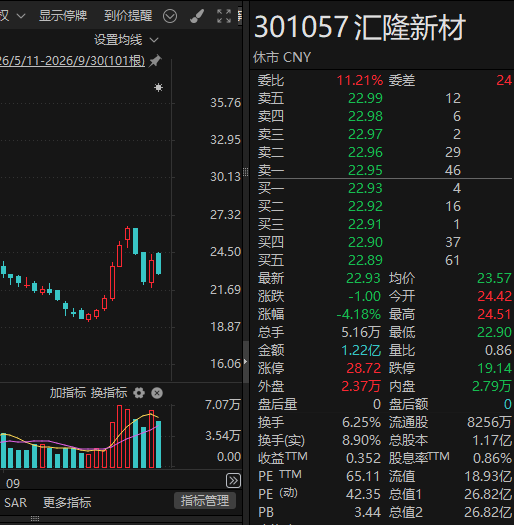
Task: Open the dropdown chevron at top-left toolbar
Action: pos(21,16)
